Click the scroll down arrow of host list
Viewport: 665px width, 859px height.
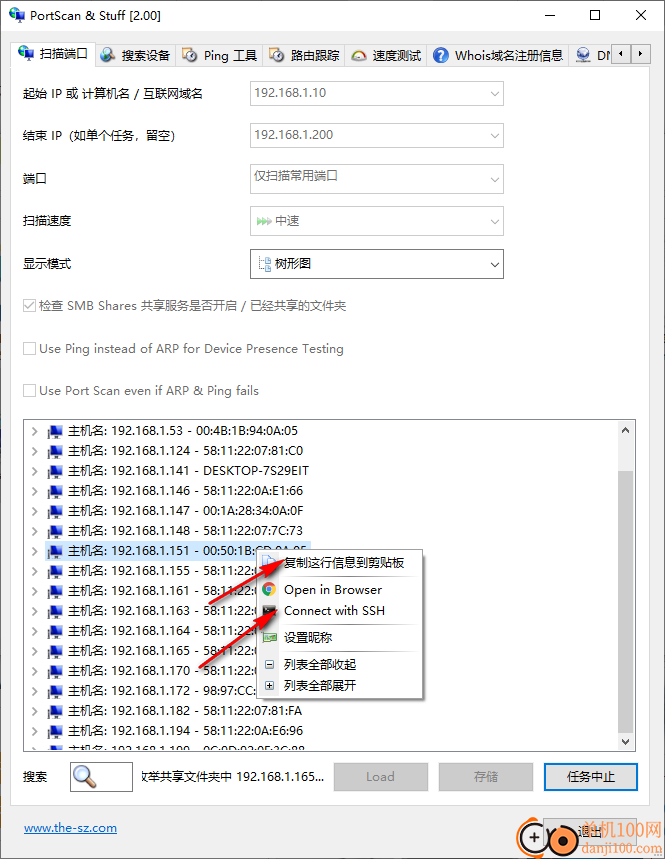[626, 741]
